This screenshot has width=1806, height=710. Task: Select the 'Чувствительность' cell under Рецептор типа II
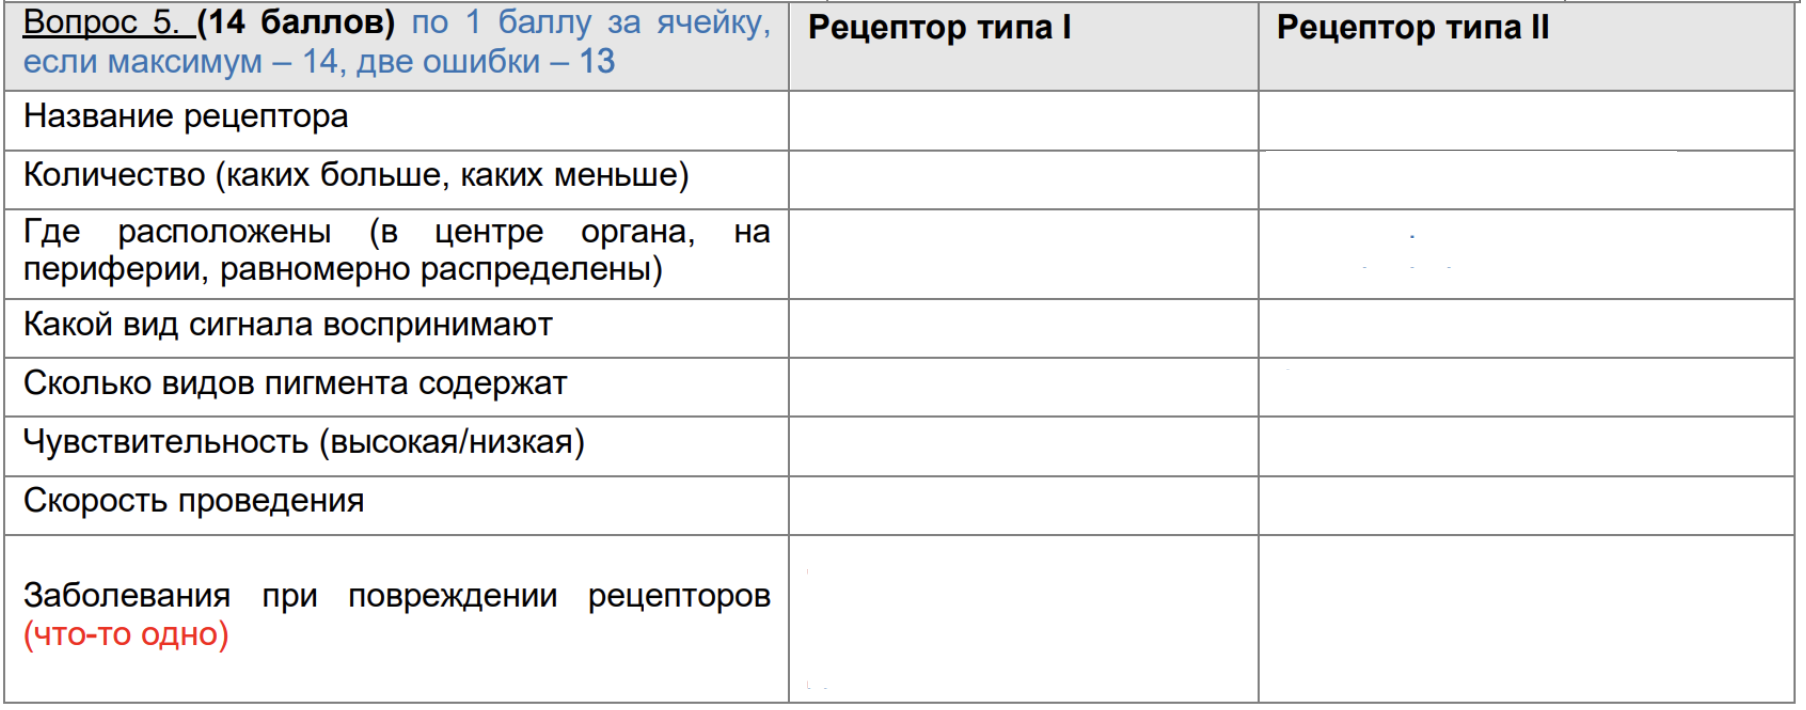coord(1526,446)
